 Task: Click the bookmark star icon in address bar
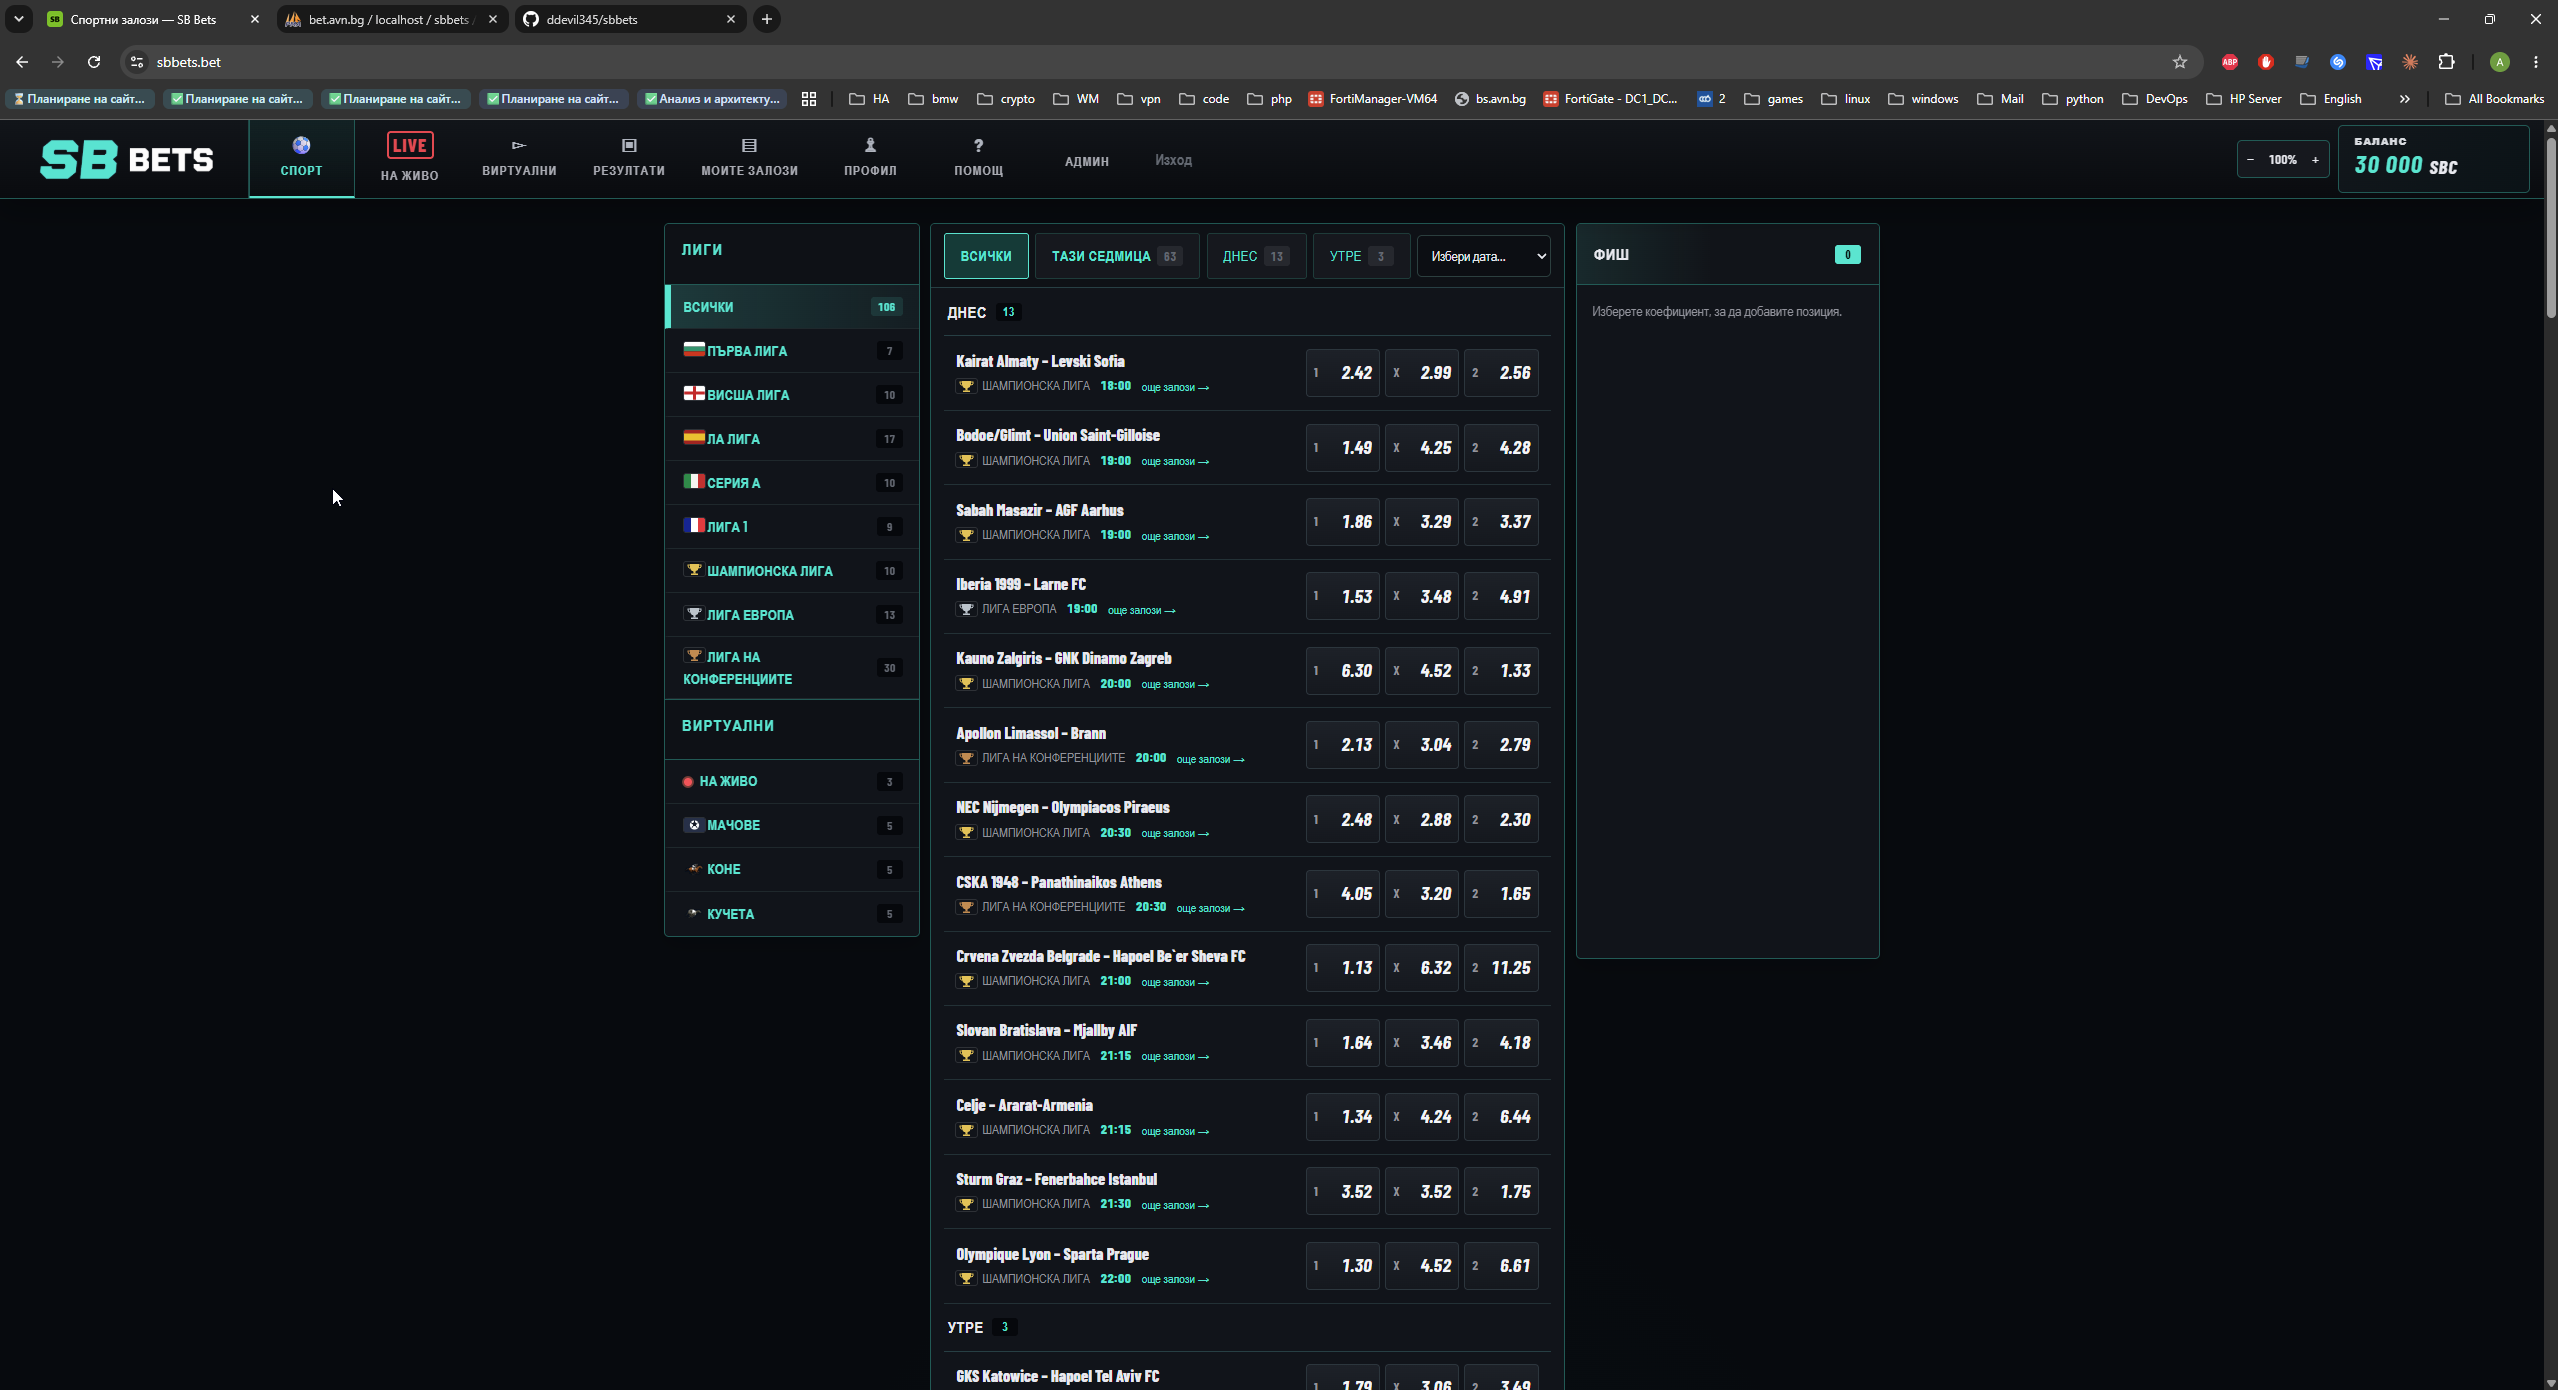(2180, 62)
